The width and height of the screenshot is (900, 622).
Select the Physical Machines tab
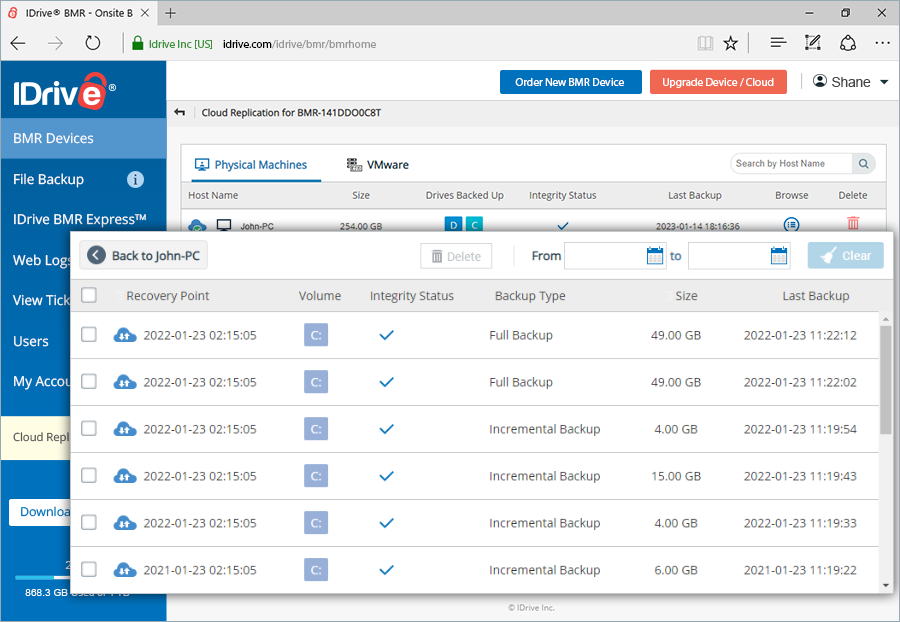pyautogui.click(x=260, y=163)
